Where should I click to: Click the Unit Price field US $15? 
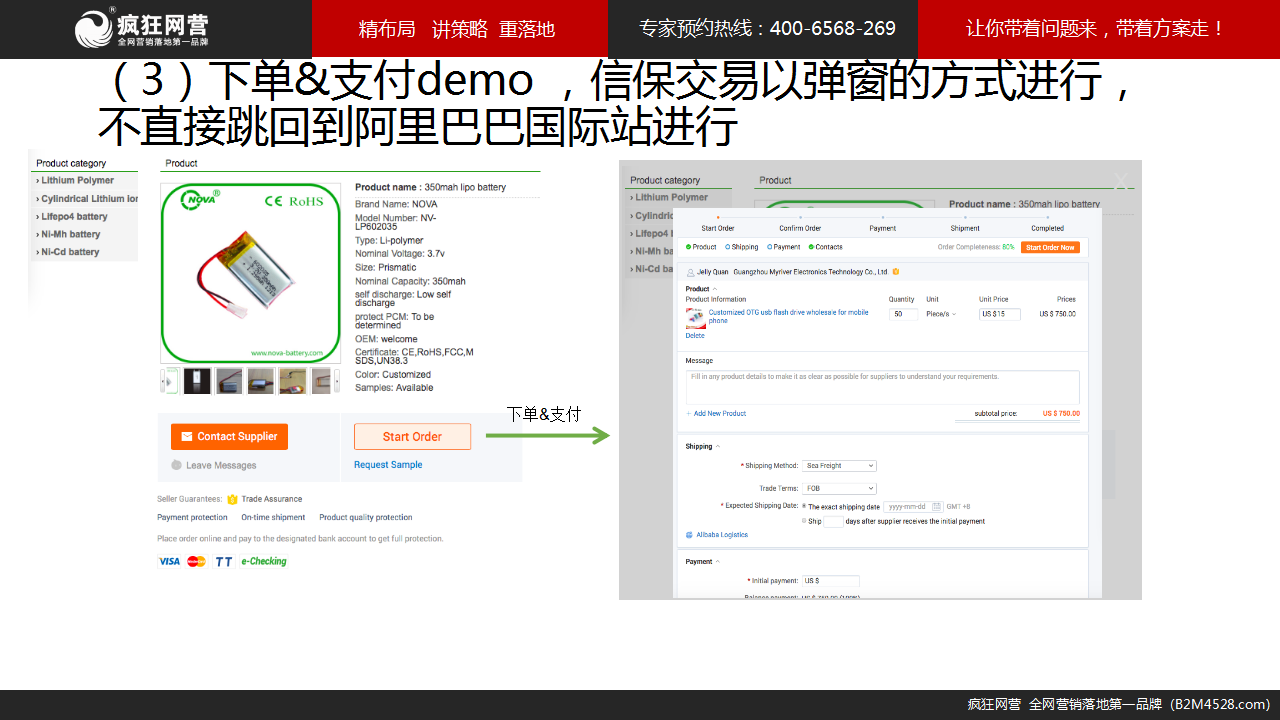pos(999,314)
